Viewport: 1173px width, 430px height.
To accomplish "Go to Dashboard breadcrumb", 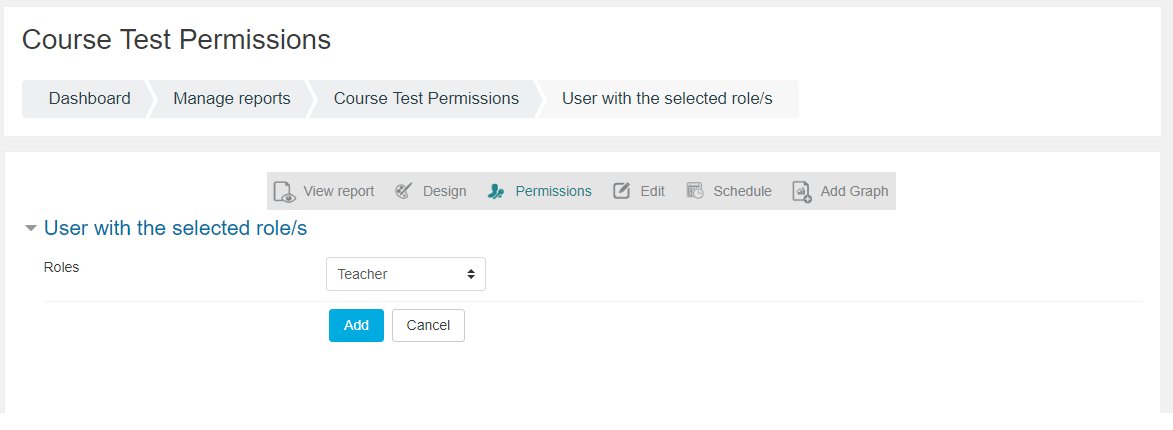I will [90, 99].
